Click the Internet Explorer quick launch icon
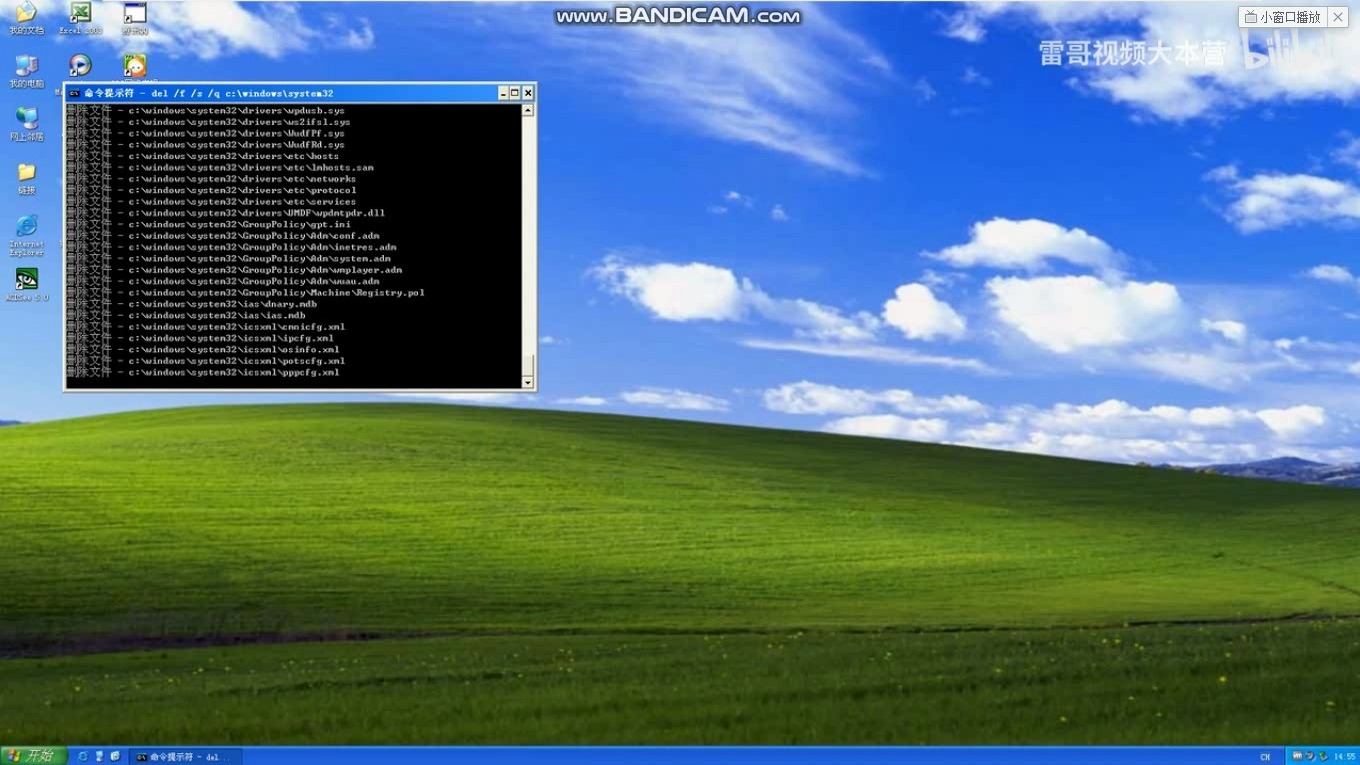 tap(83, 756)
